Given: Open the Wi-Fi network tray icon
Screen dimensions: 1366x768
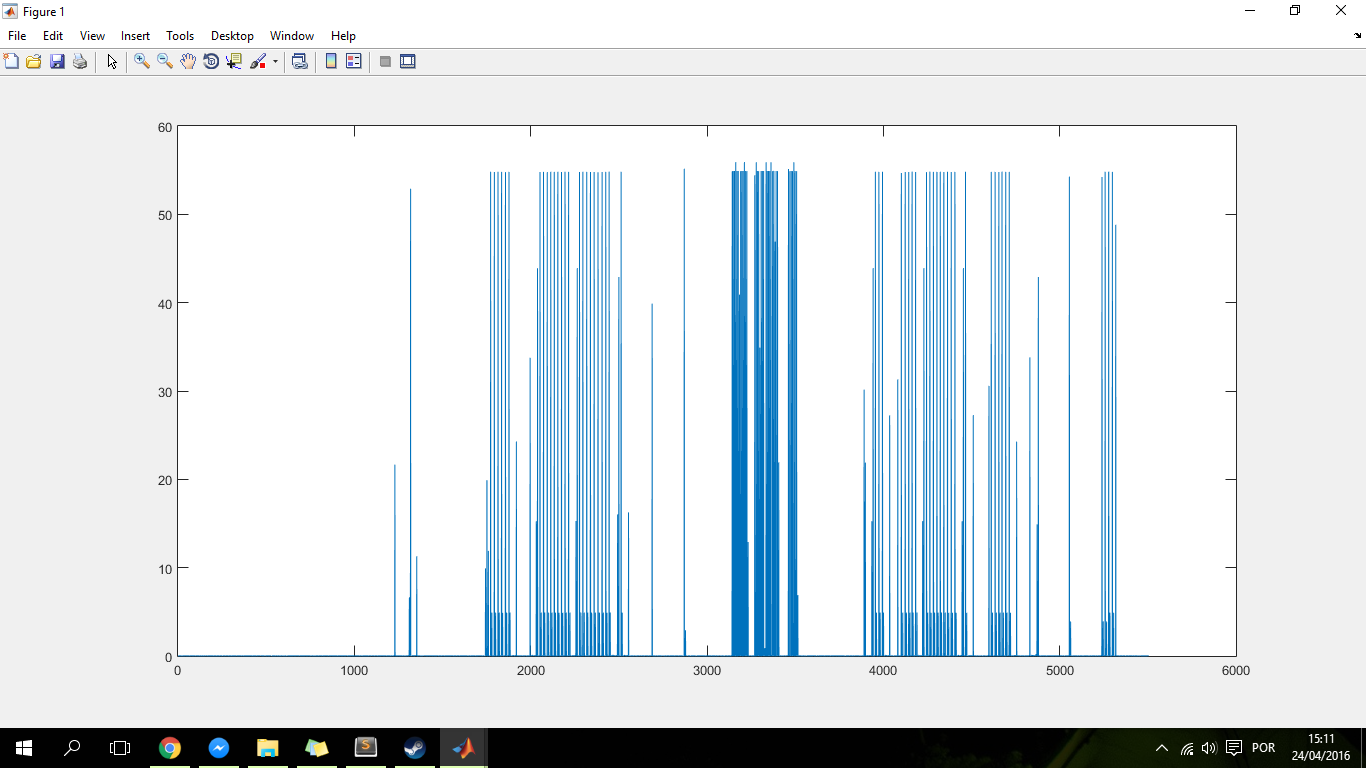Looking at the screenshot, I should pos(1187,748).
